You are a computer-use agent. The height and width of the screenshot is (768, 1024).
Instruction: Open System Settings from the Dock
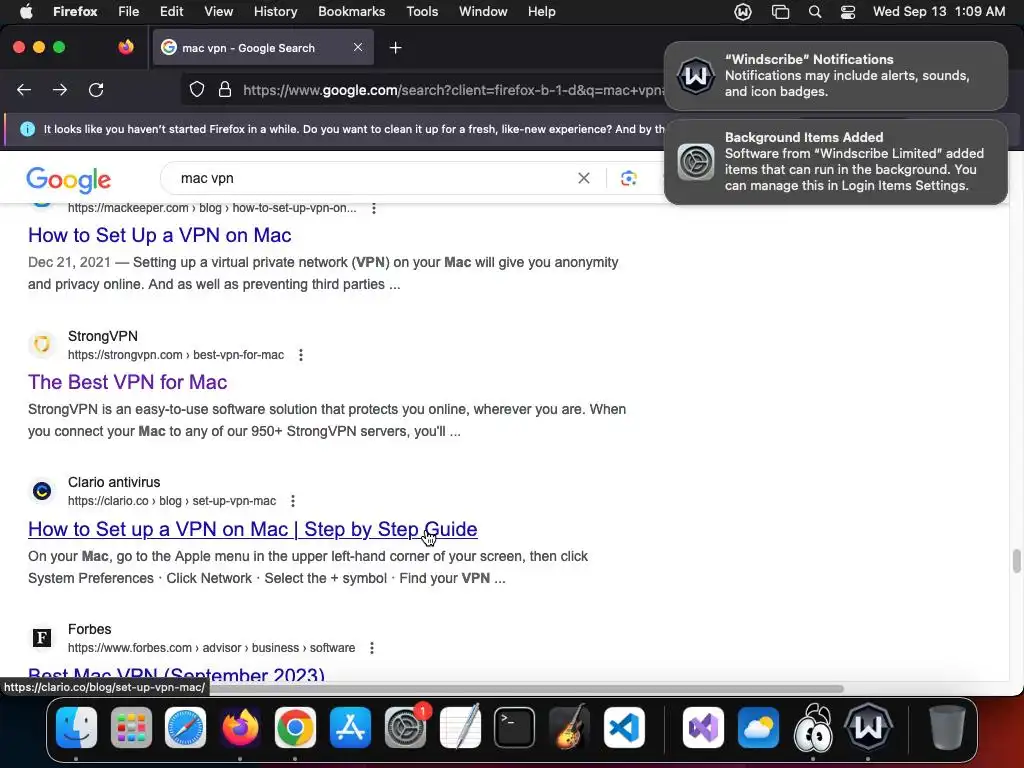(x=406, y=728)
